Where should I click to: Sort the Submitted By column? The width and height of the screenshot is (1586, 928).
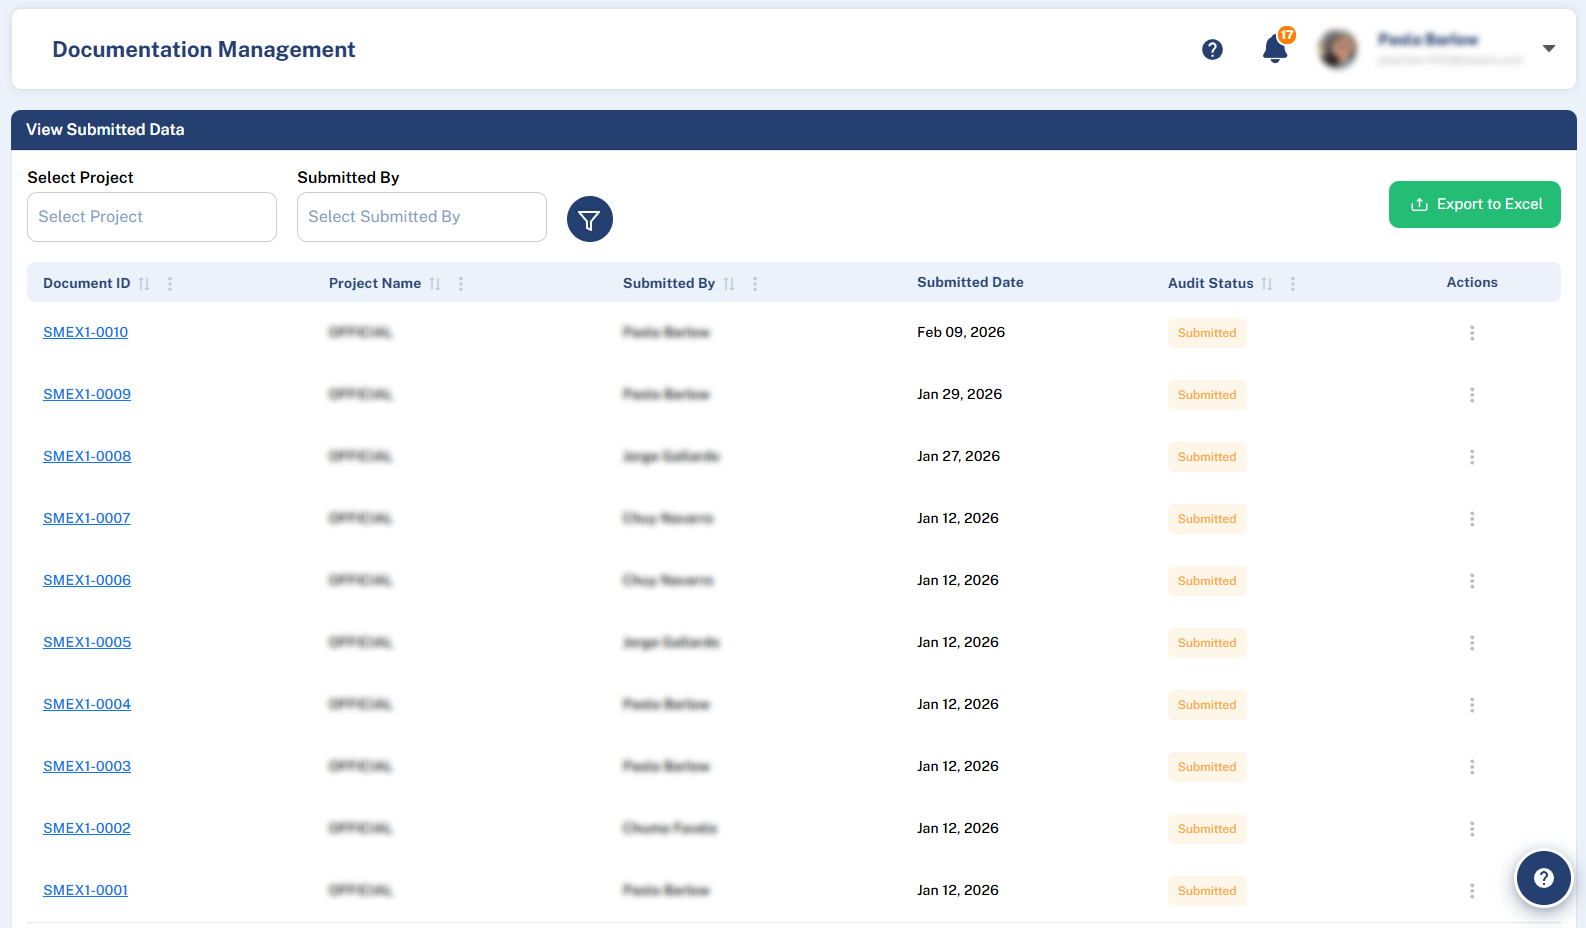pos(729,284)
